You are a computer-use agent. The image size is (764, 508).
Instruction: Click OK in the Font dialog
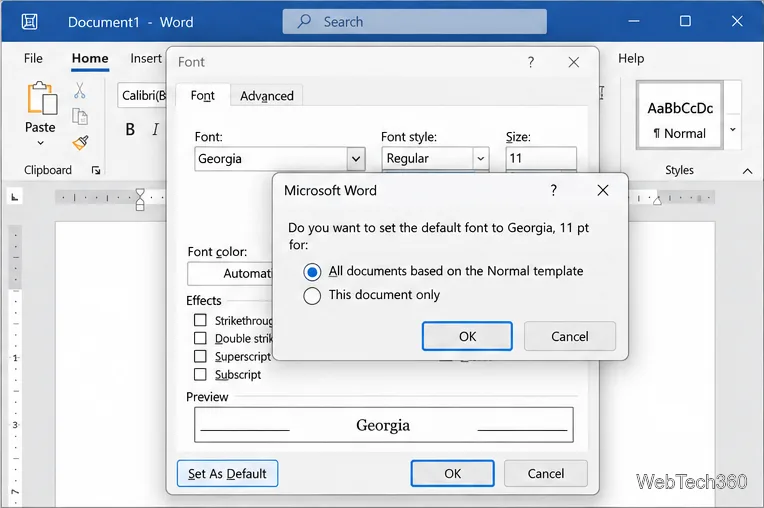coord(453,473)
